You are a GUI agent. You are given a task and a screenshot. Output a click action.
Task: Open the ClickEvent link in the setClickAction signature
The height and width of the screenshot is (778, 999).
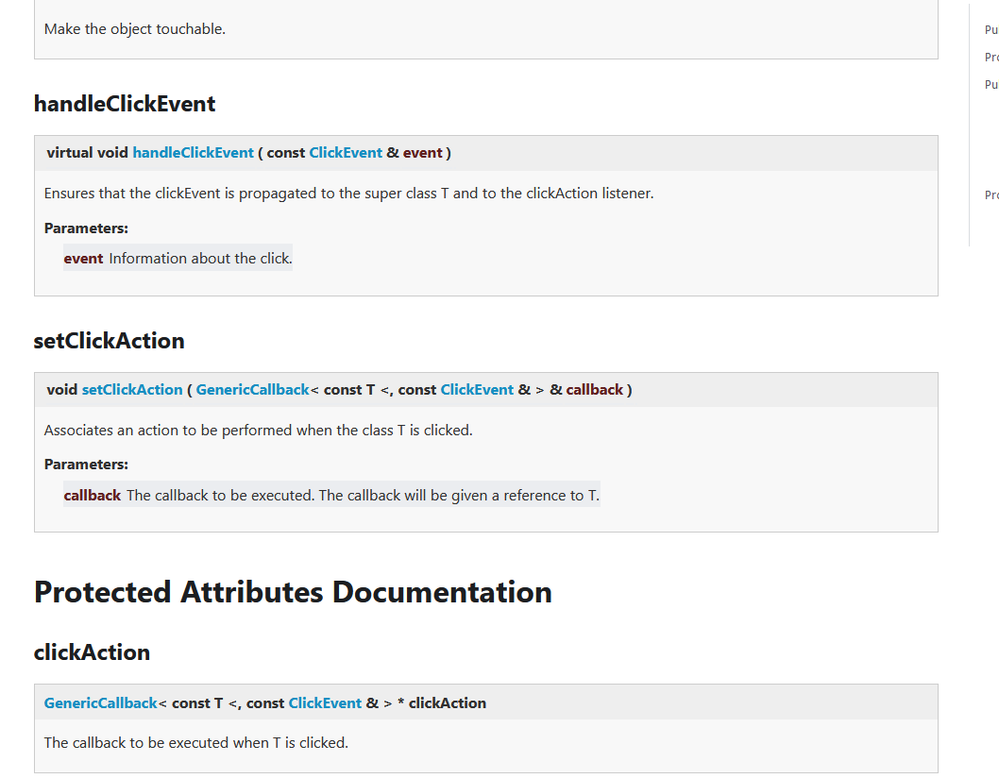coord(476,390)
